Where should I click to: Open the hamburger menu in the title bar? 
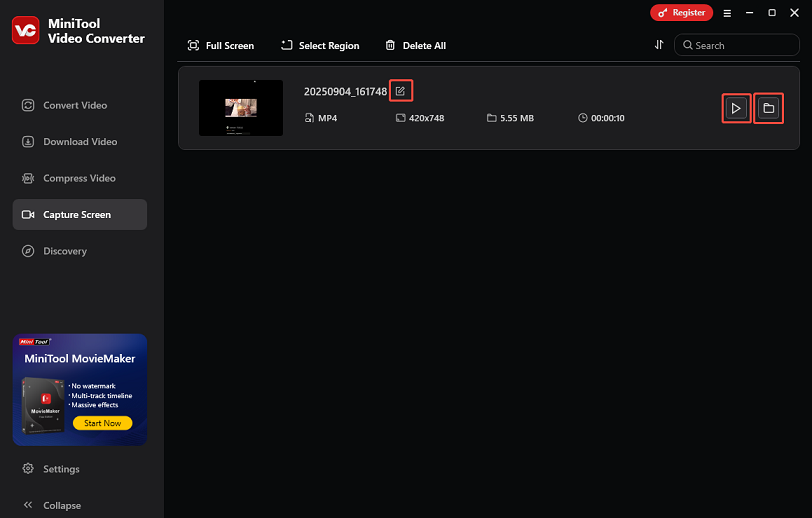pos(727,13)
